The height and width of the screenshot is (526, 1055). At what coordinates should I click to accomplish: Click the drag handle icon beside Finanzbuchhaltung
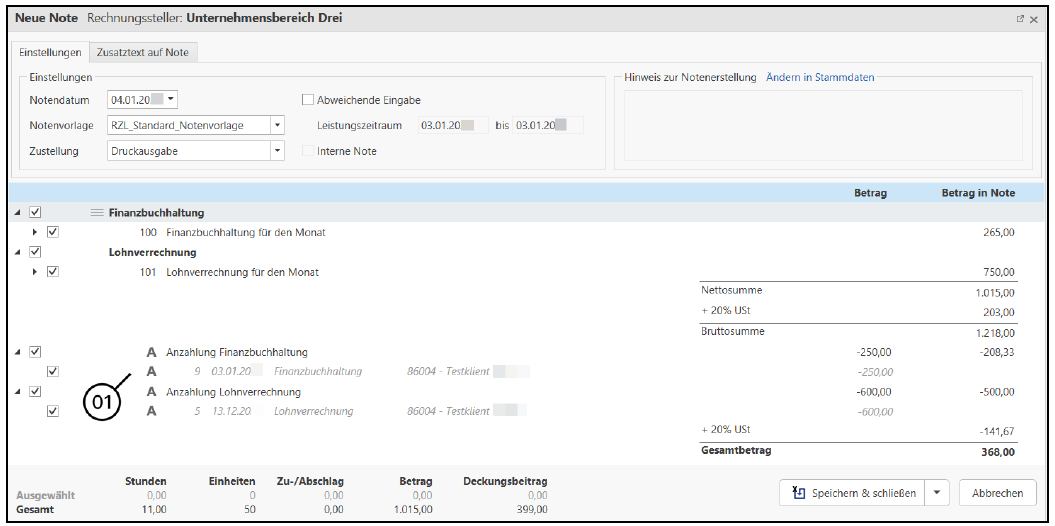(x=97, y=213)
